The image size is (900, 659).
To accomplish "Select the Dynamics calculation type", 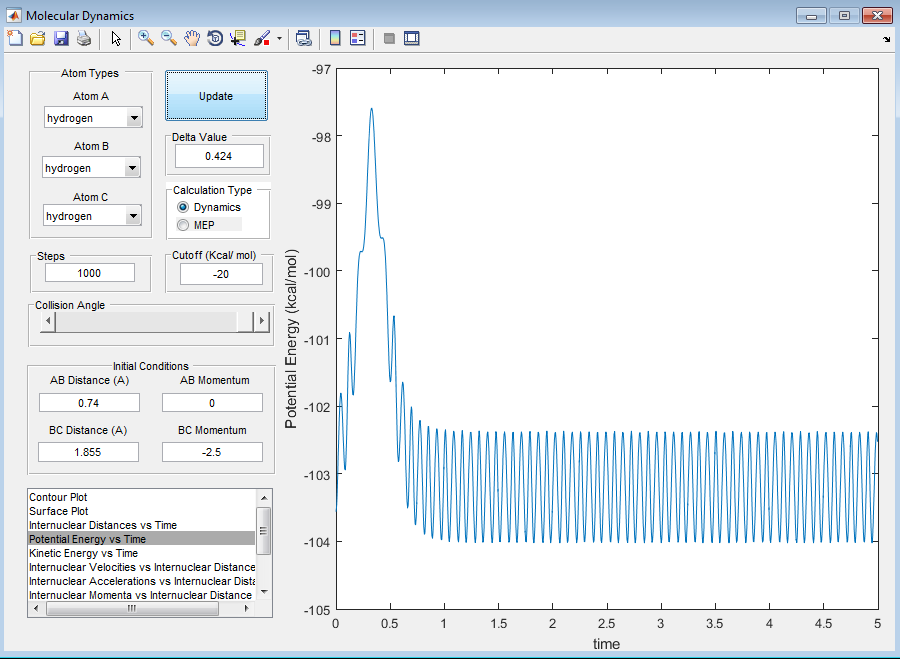I will tap(183, 207).
